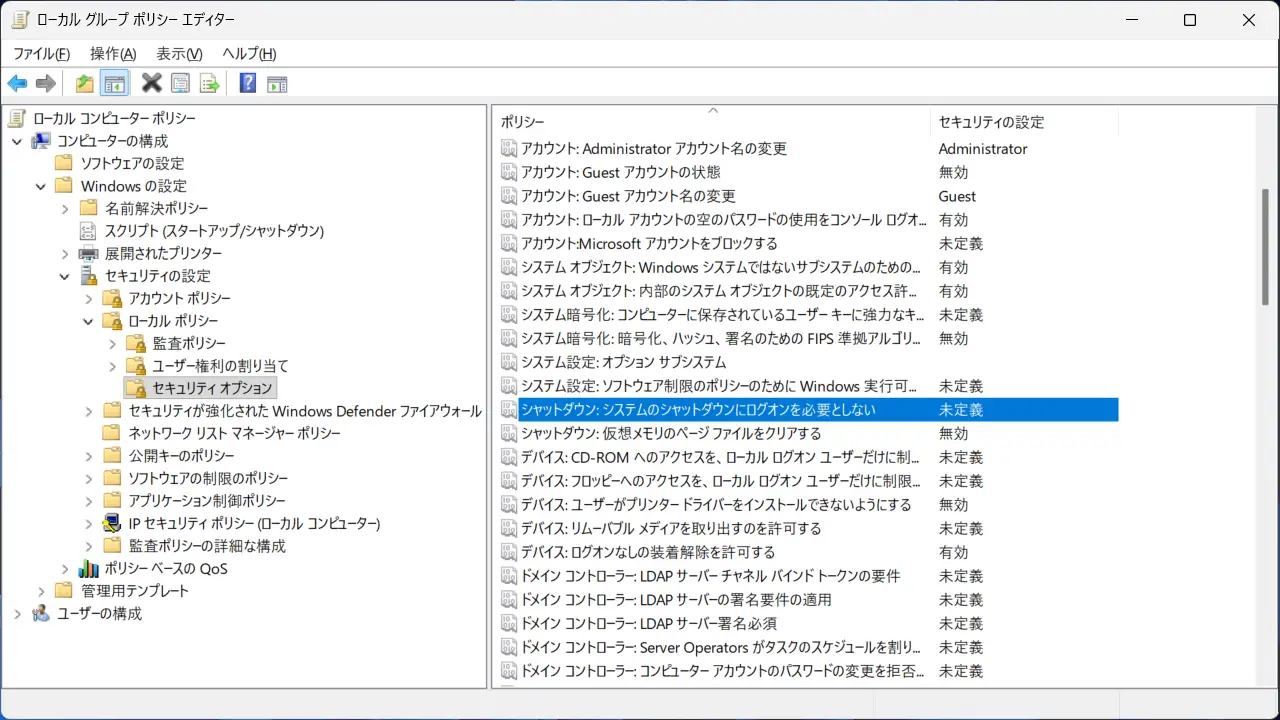This screenshot has width=1280, height=720.
Task: Click the policy icon beside シャットダウン: 仮想メモリのページ ファイルをクリアする
Action: pos(509,433)
